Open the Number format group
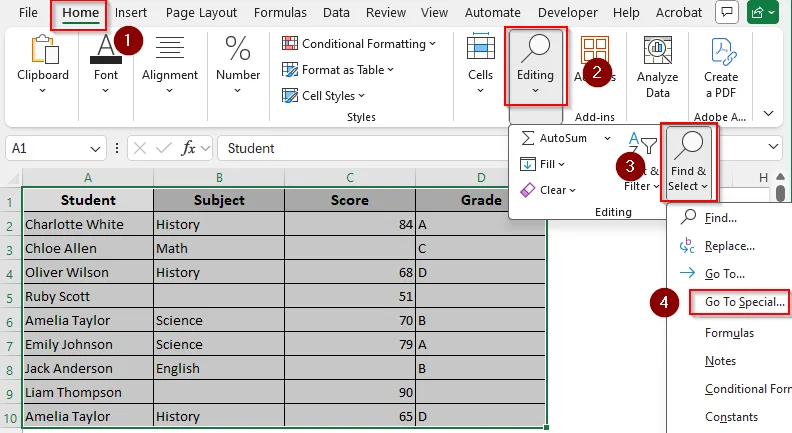Viewport: 792px width, 433px height. (237, 64)
